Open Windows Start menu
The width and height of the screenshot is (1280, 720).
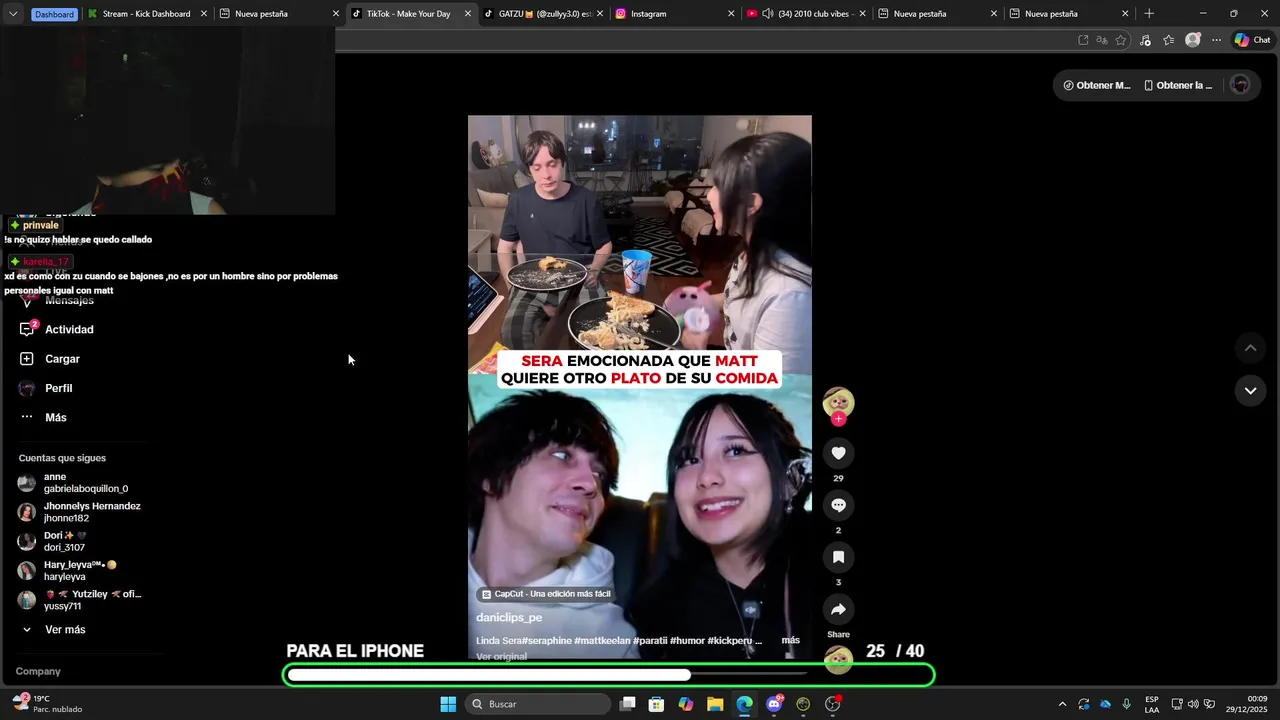(x=448, y=704)
